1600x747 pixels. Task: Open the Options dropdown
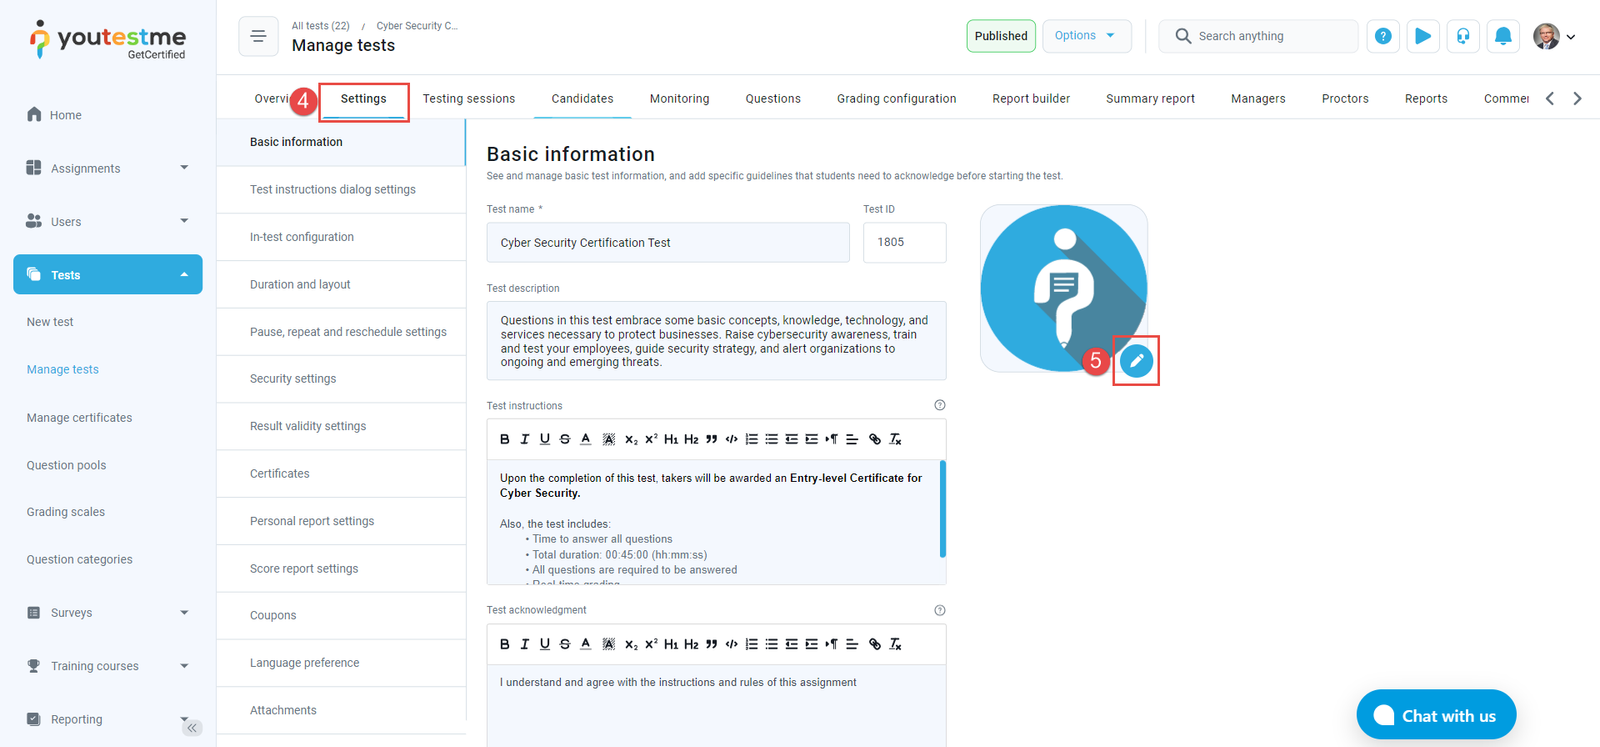click(1086, 36)
